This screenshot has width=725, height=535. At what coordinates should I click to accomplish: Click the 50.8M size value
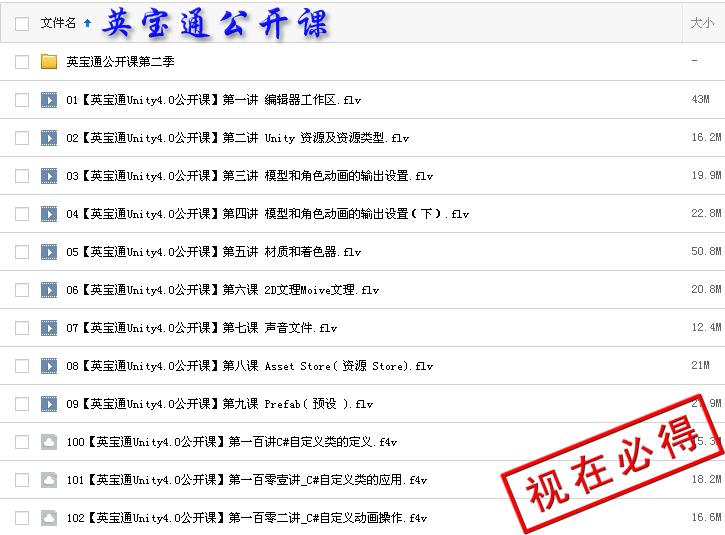click(x=707, y=251)
